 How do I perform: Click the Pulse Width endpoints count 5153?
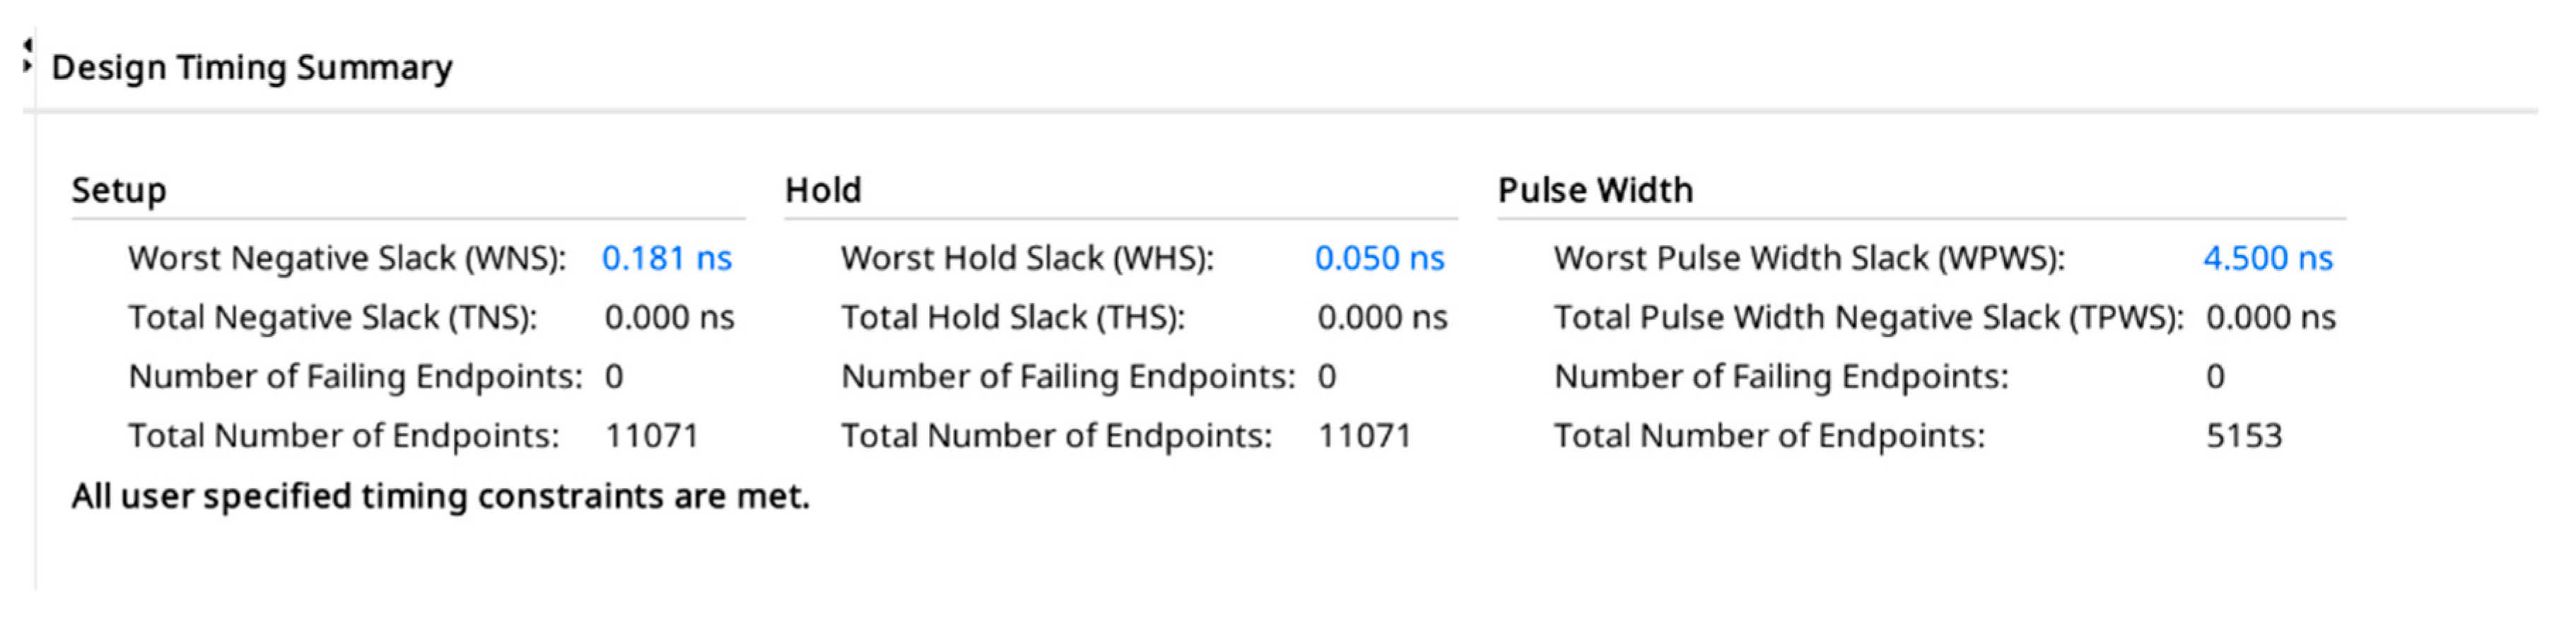click(x=2244, y=436)
